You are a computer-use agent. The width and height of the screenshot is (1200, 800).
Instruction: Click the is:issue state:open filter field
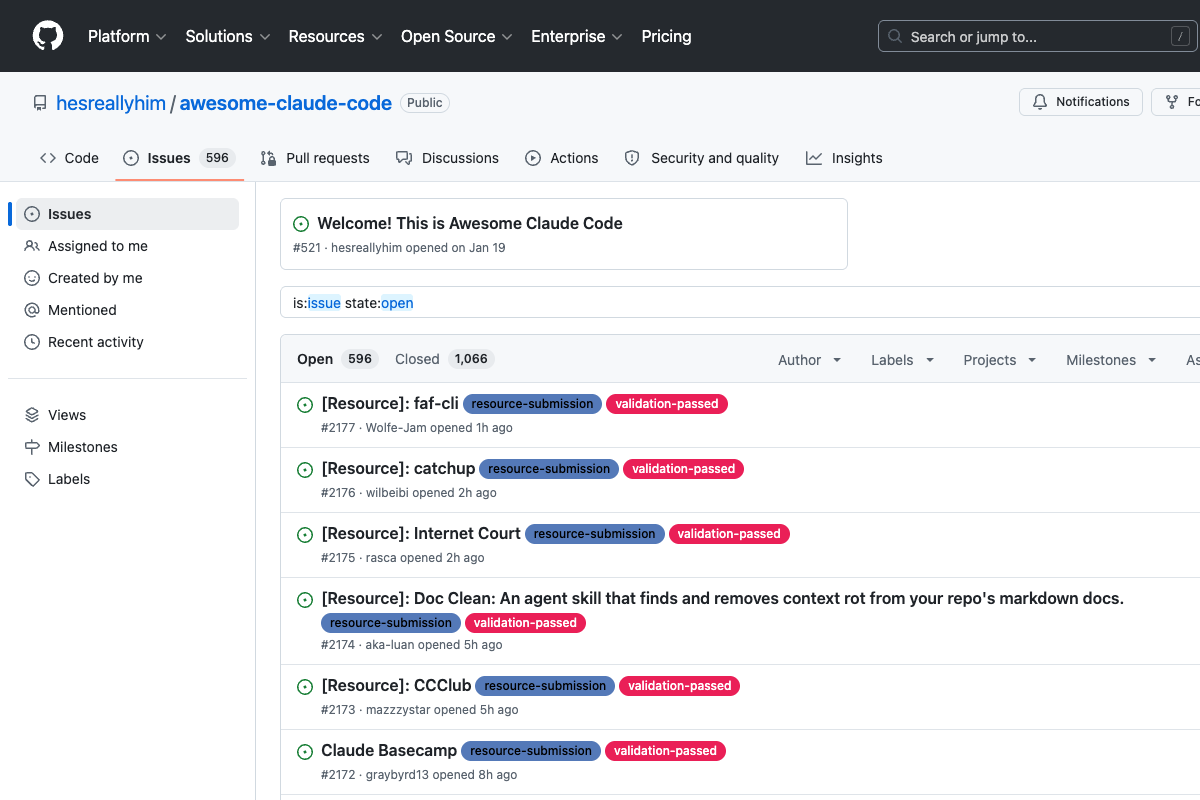[x=740, y=303]
